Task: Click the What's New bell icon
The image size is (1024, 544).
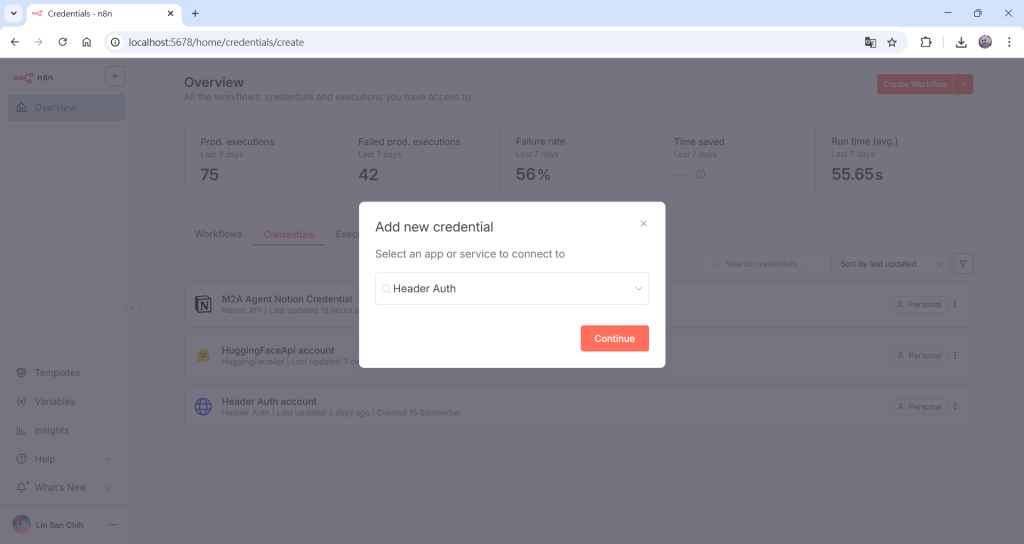Action: [22, 487]
